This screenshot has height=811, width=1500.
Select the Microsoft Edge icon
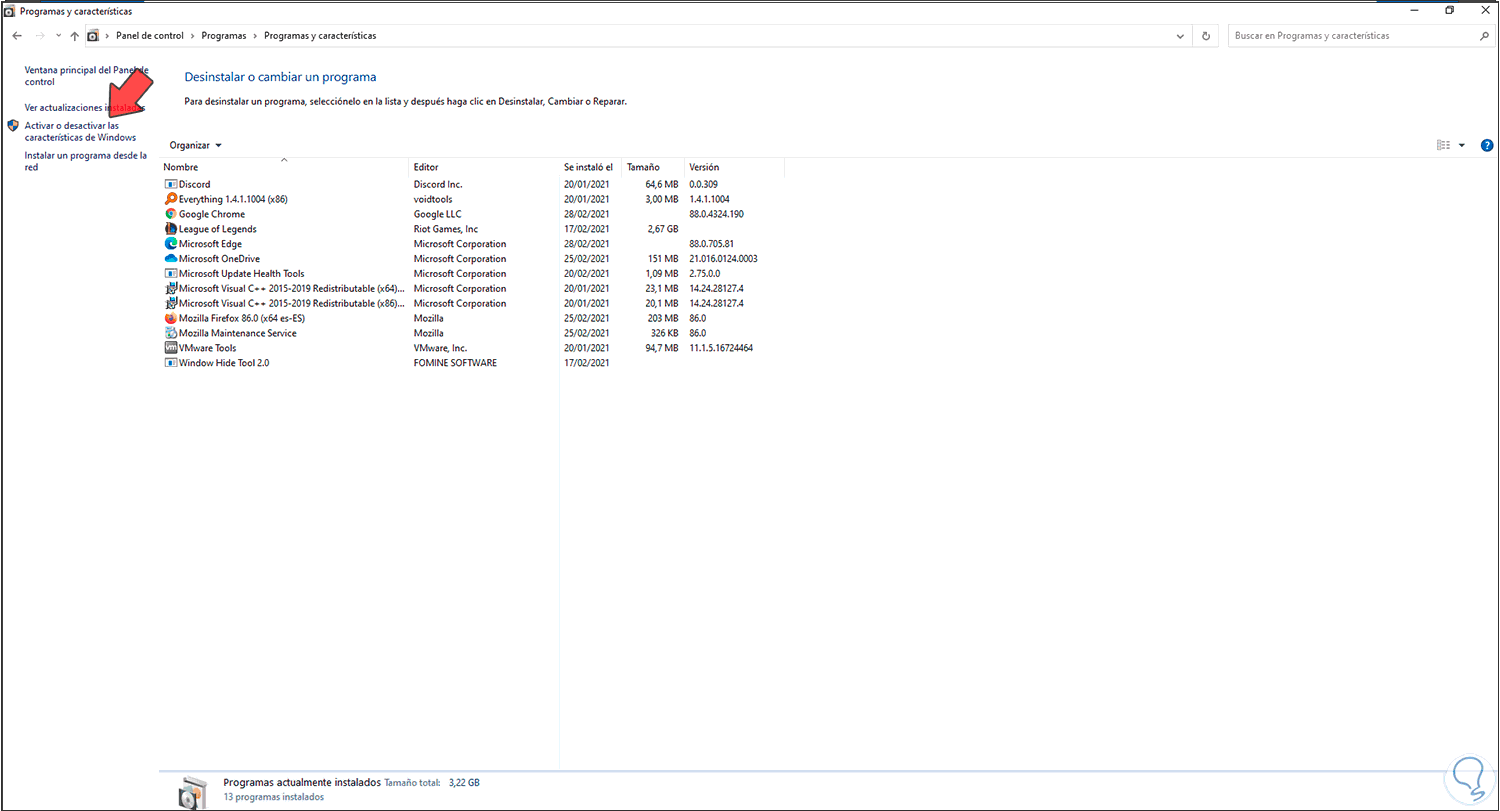pos(170,244)
